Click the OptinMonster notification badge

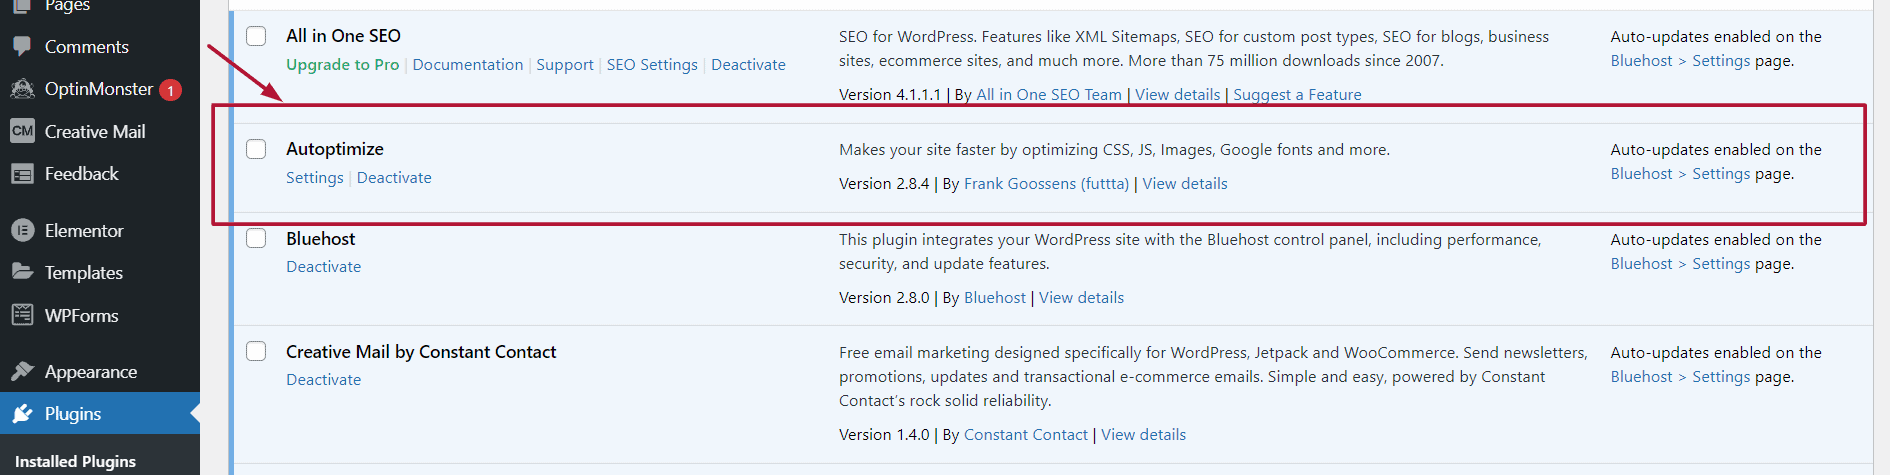point(171,90)
